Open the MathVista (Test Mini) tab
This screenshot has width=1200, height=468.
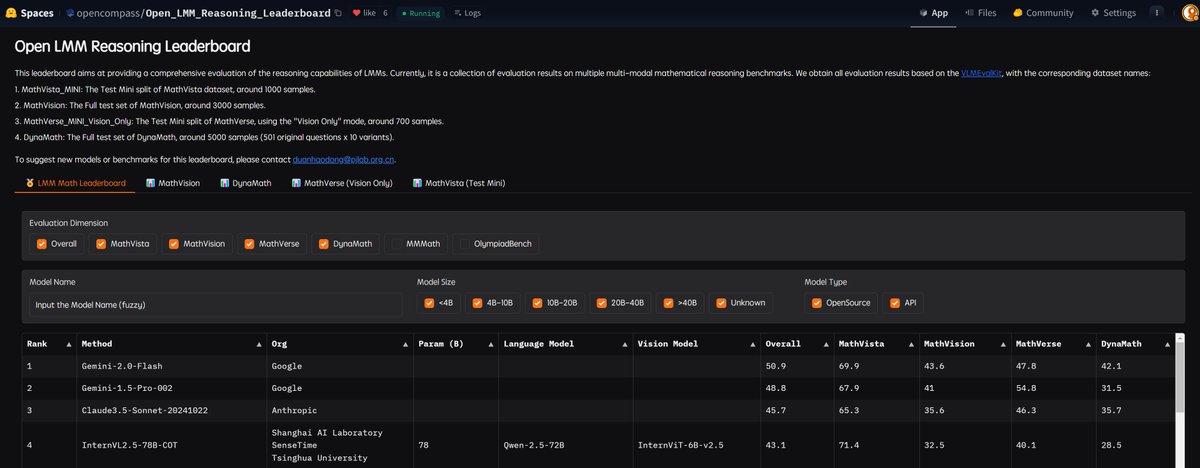click(x=459, y=183)
